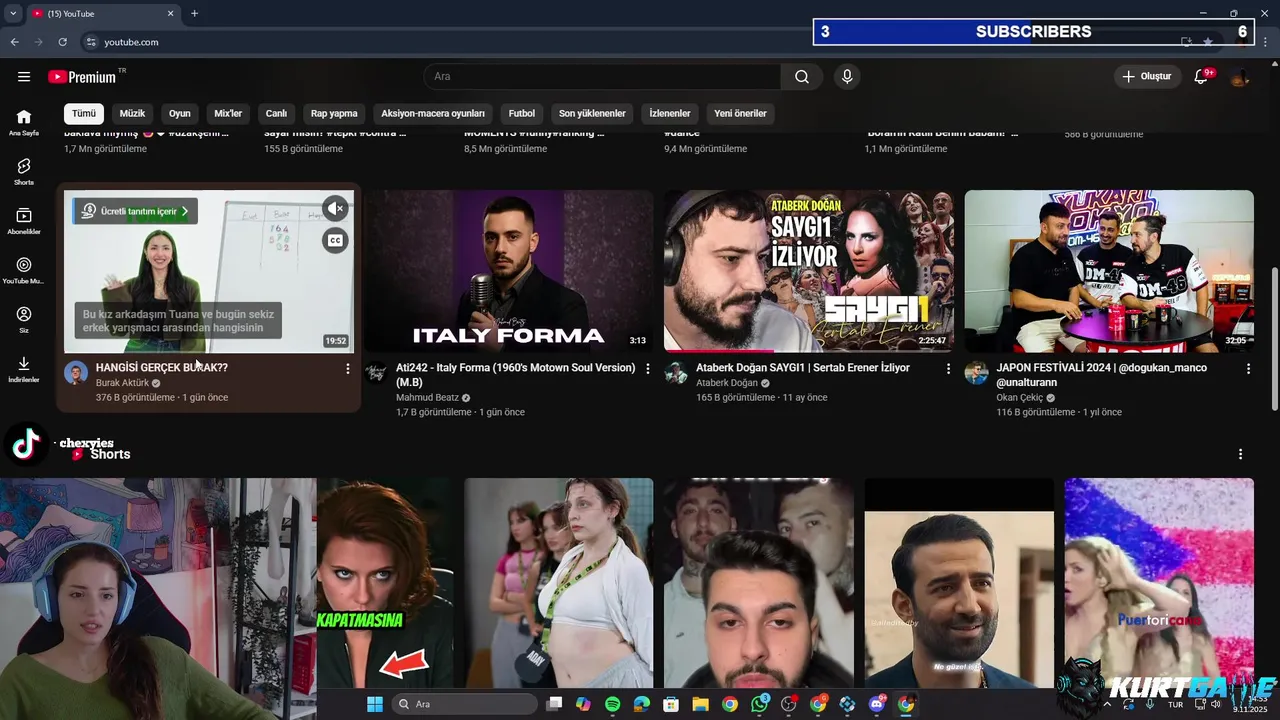Open Shorts from the sidebar
Image resolution: width=1280 pixels, height=720 pixels.
click(x=24, y=171)
